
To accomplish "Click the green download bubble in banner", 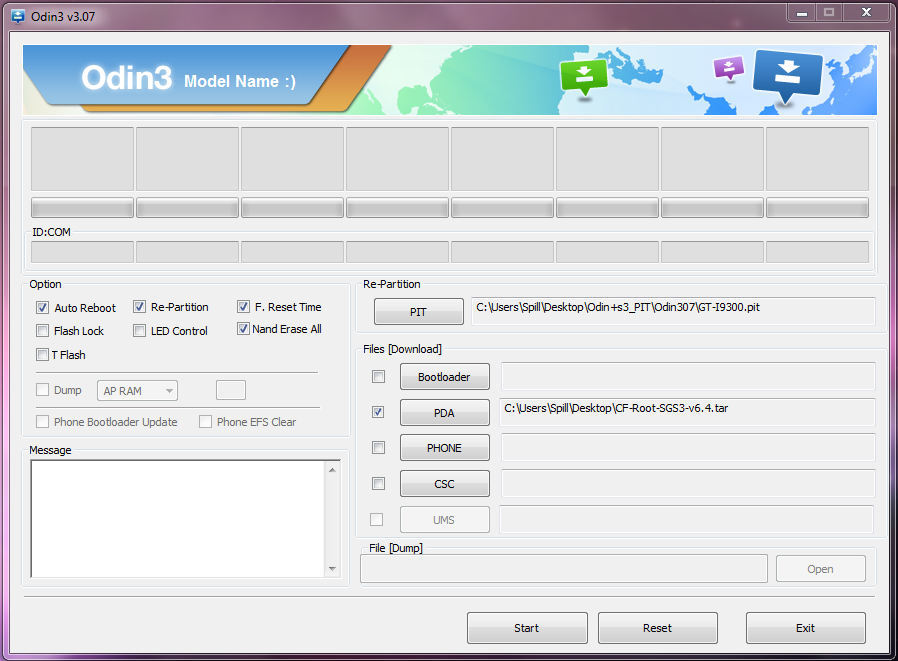I will [x=584, y=78].
